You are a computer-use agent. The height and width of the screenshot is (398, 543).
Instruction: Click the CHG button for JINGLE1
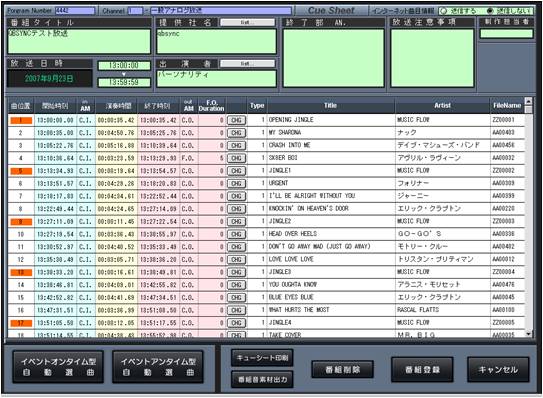[x=236, y=171]
